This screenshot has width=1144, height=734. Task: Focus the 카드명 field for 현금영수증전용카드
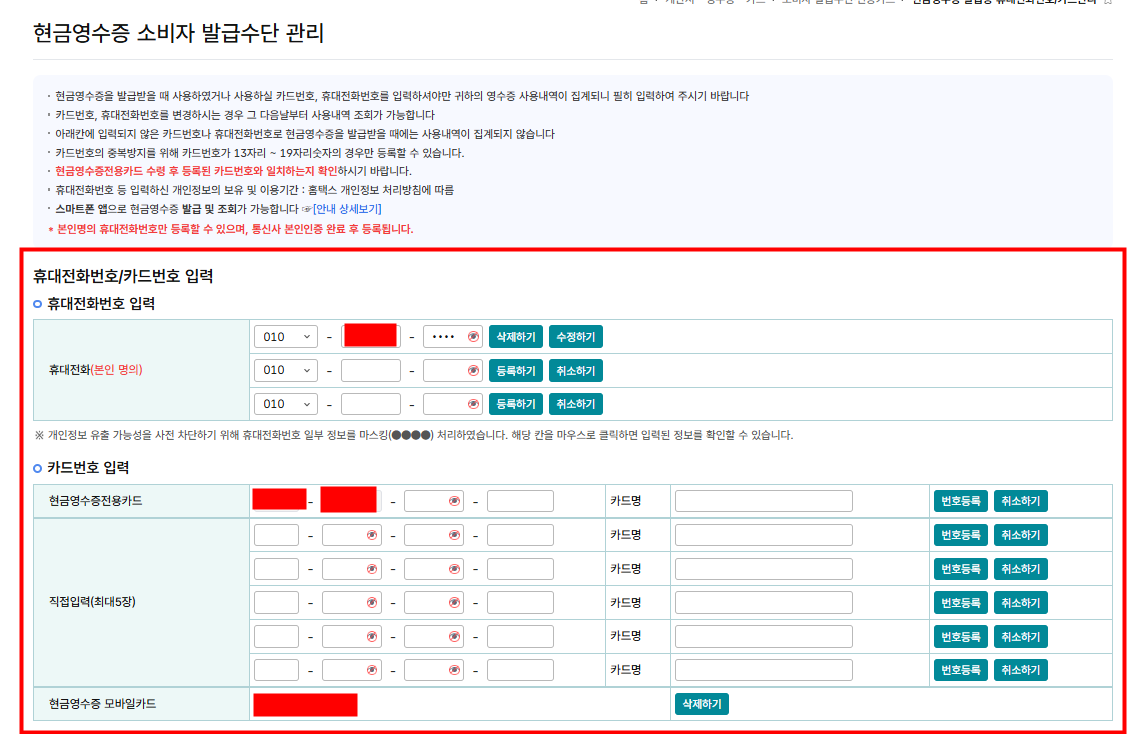[x=764, y=501]
